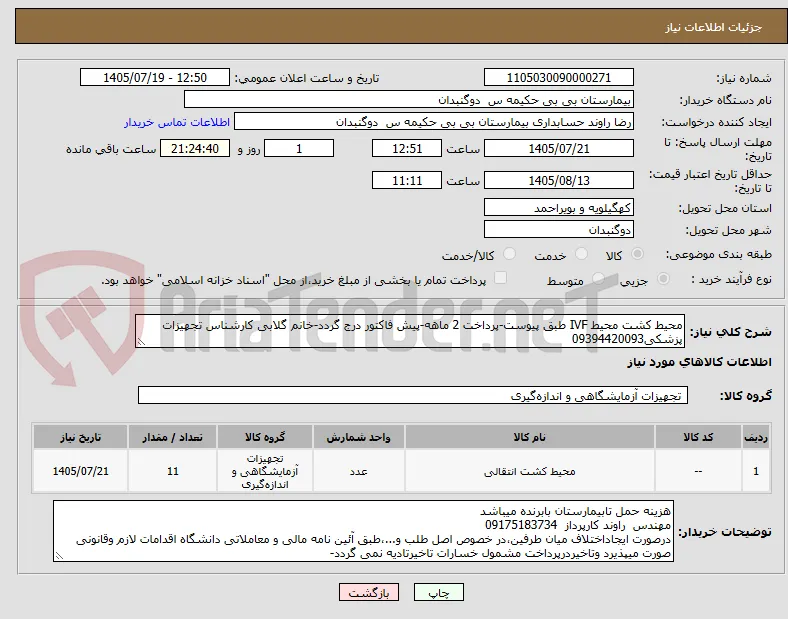Click the general need description textarea
The height and width of the screenshot is (619, 788).
tap(410, 332)
